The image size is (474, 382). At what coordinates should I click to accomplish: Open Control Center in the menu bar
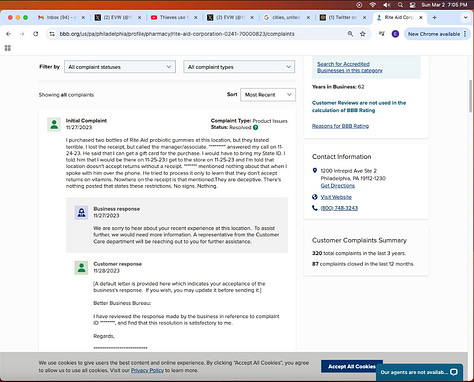pyautogui.click(x=413, y=5)
